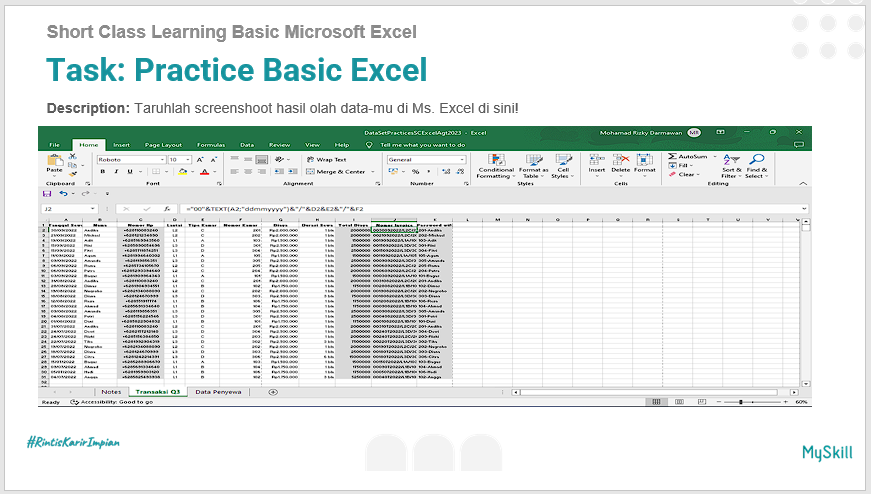Image resolution: width=871 pixels, height=494 pixels.
Task: Open the Data Penyewa sheet tab
Action: click(x=218, y=392)
